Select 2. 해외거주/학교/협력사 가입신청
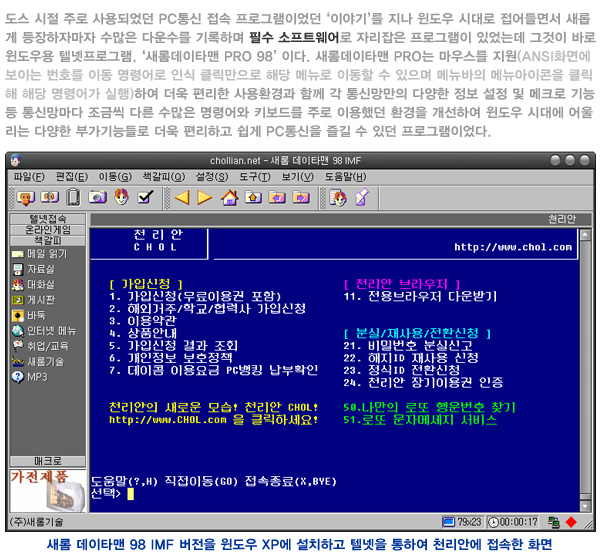Image resolution: width=600 pixels, height=556 pixels. point(207,308)
